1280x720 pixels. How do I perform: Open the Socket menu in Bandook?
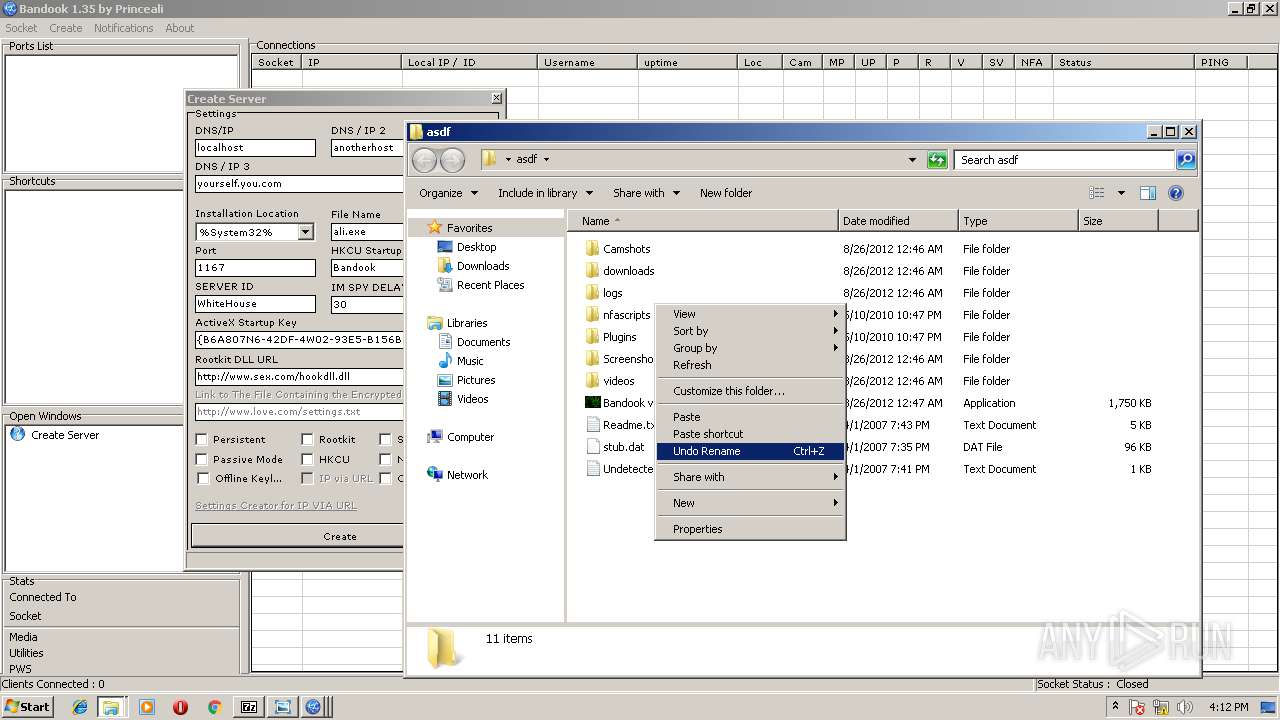(21, 28)
